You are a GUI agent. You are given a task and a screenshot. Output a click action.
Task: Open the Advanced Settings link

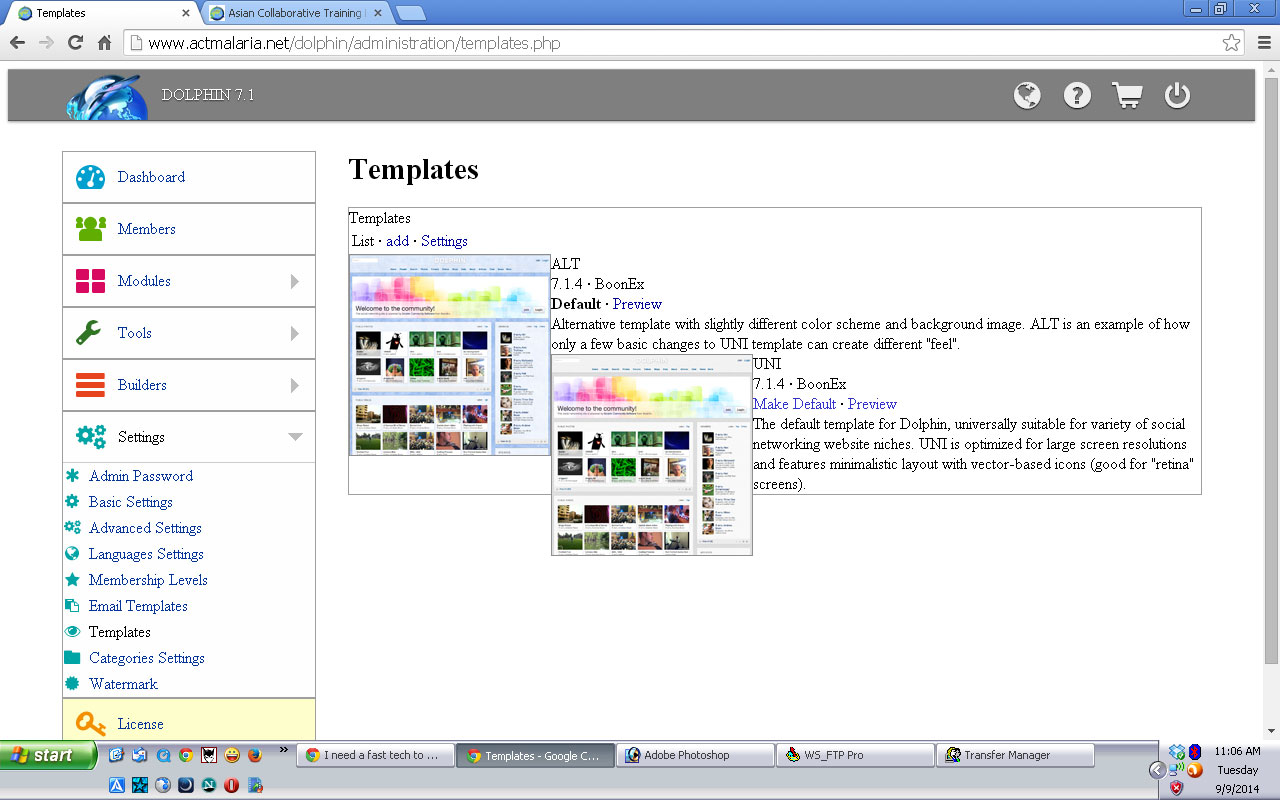(x=145, y=528)
